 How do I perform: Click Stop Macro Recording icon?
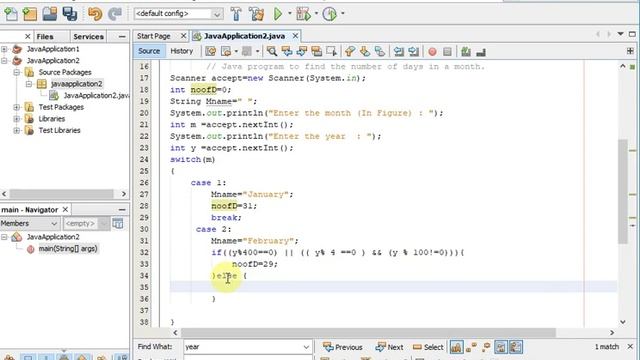pos(447,51)
